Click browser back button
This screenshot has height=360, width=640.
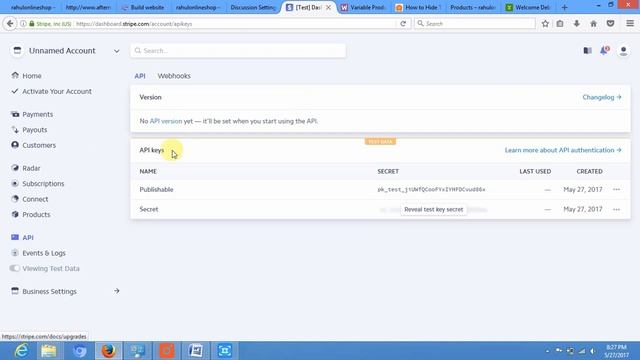click(x=10, y=24)
